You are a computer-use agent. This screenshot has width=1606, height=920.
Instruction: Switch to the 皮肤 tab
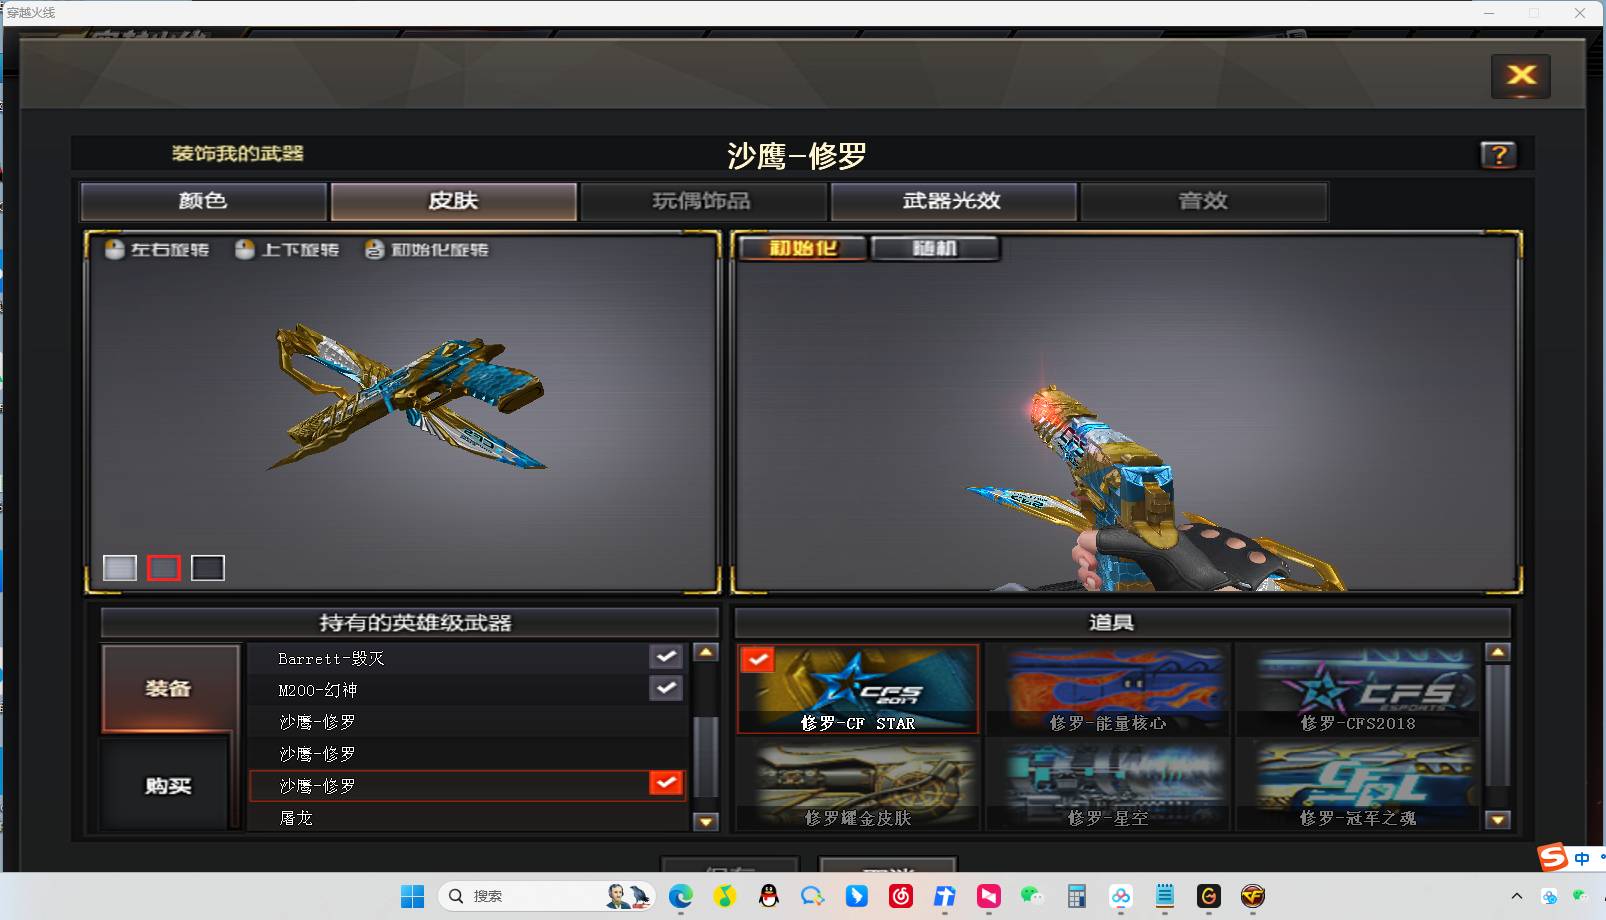click(x=454, y=201)
